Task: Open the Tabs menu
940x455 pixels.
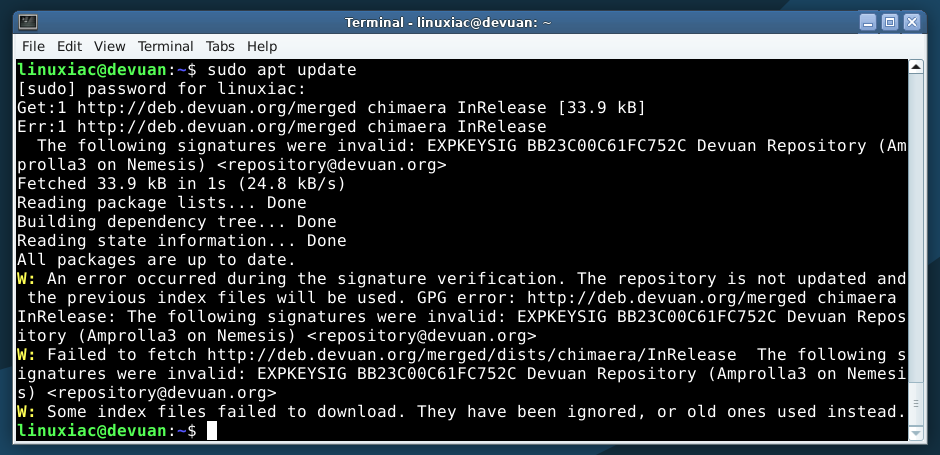Action: coord(220,46)
